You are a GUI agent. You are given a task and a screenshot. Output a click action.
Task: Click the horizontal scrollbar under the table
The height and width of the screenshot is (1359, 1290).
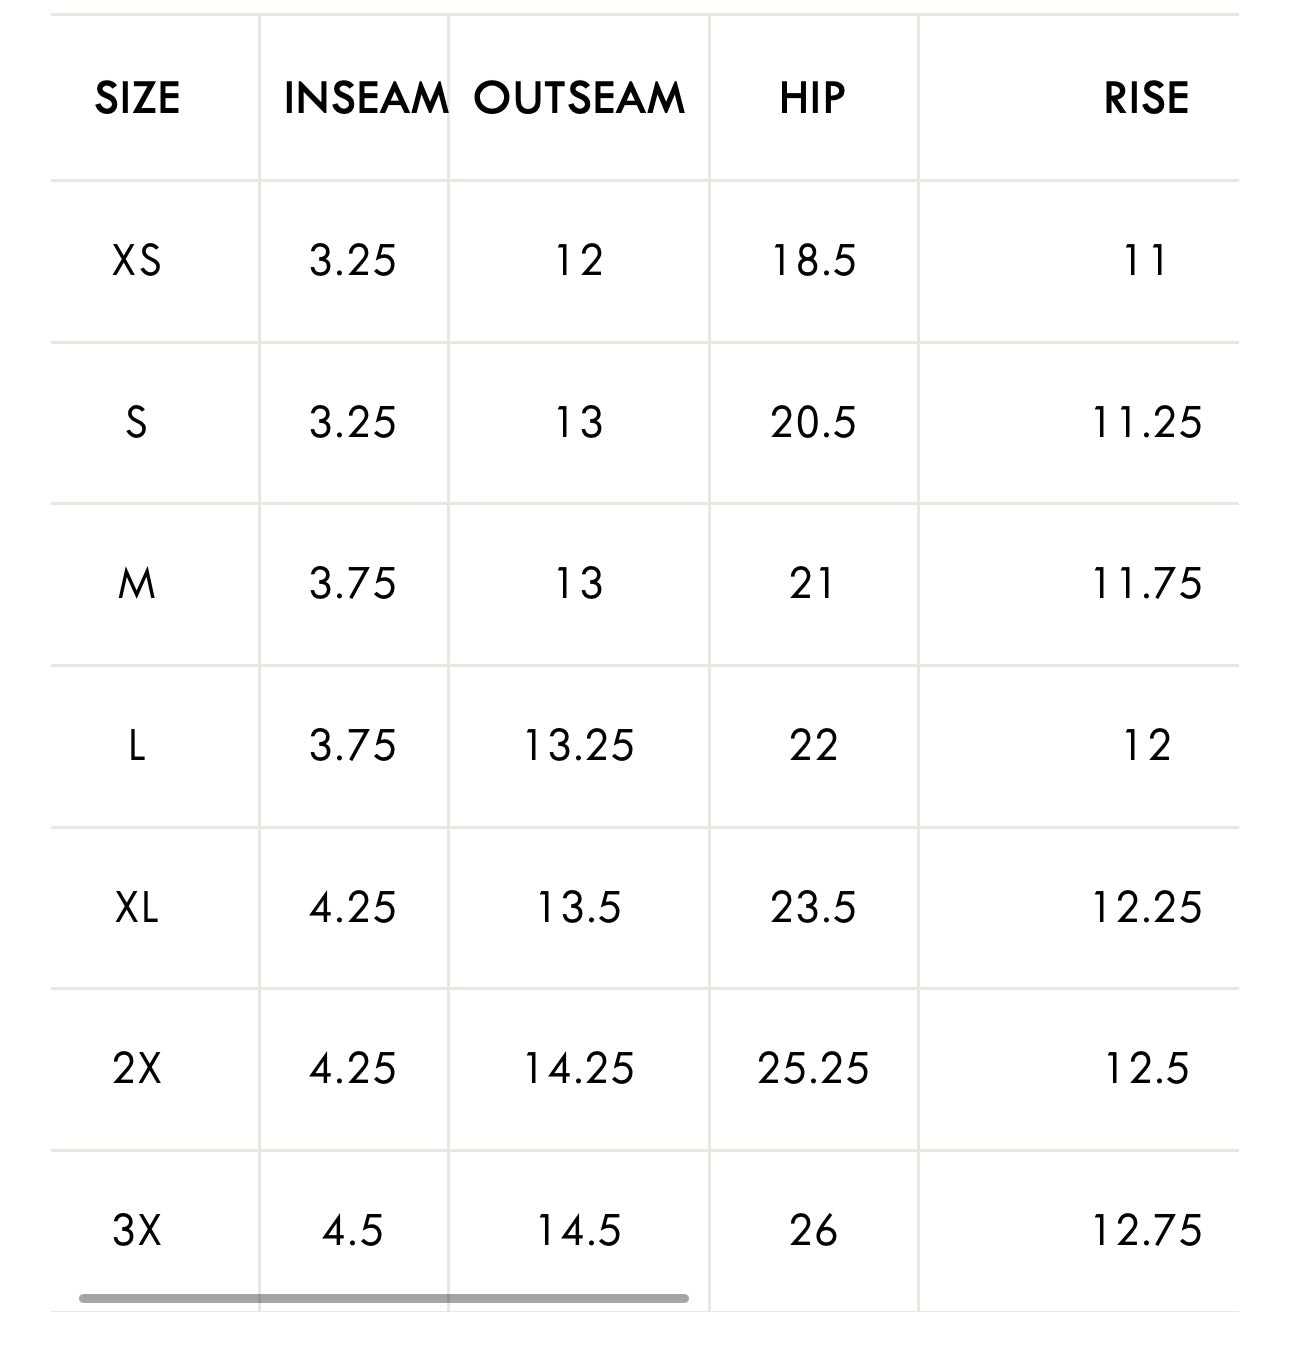pyautogui.click(x=384, y=1298)
